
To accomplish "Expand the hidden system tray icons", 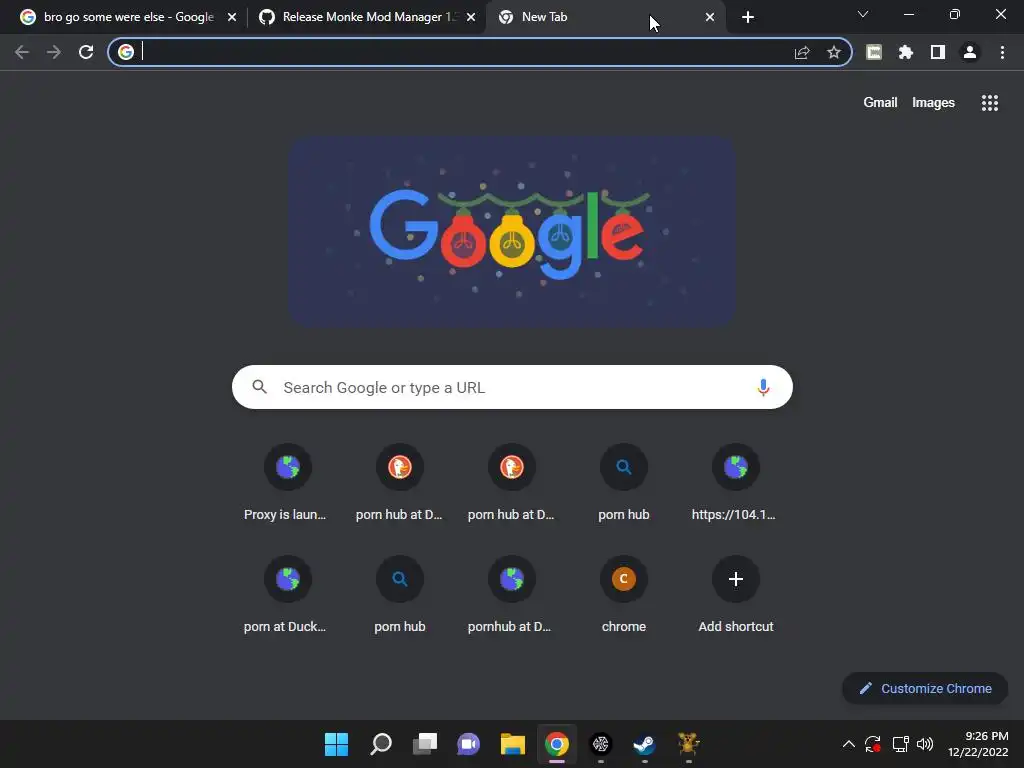I will point(848,744).
